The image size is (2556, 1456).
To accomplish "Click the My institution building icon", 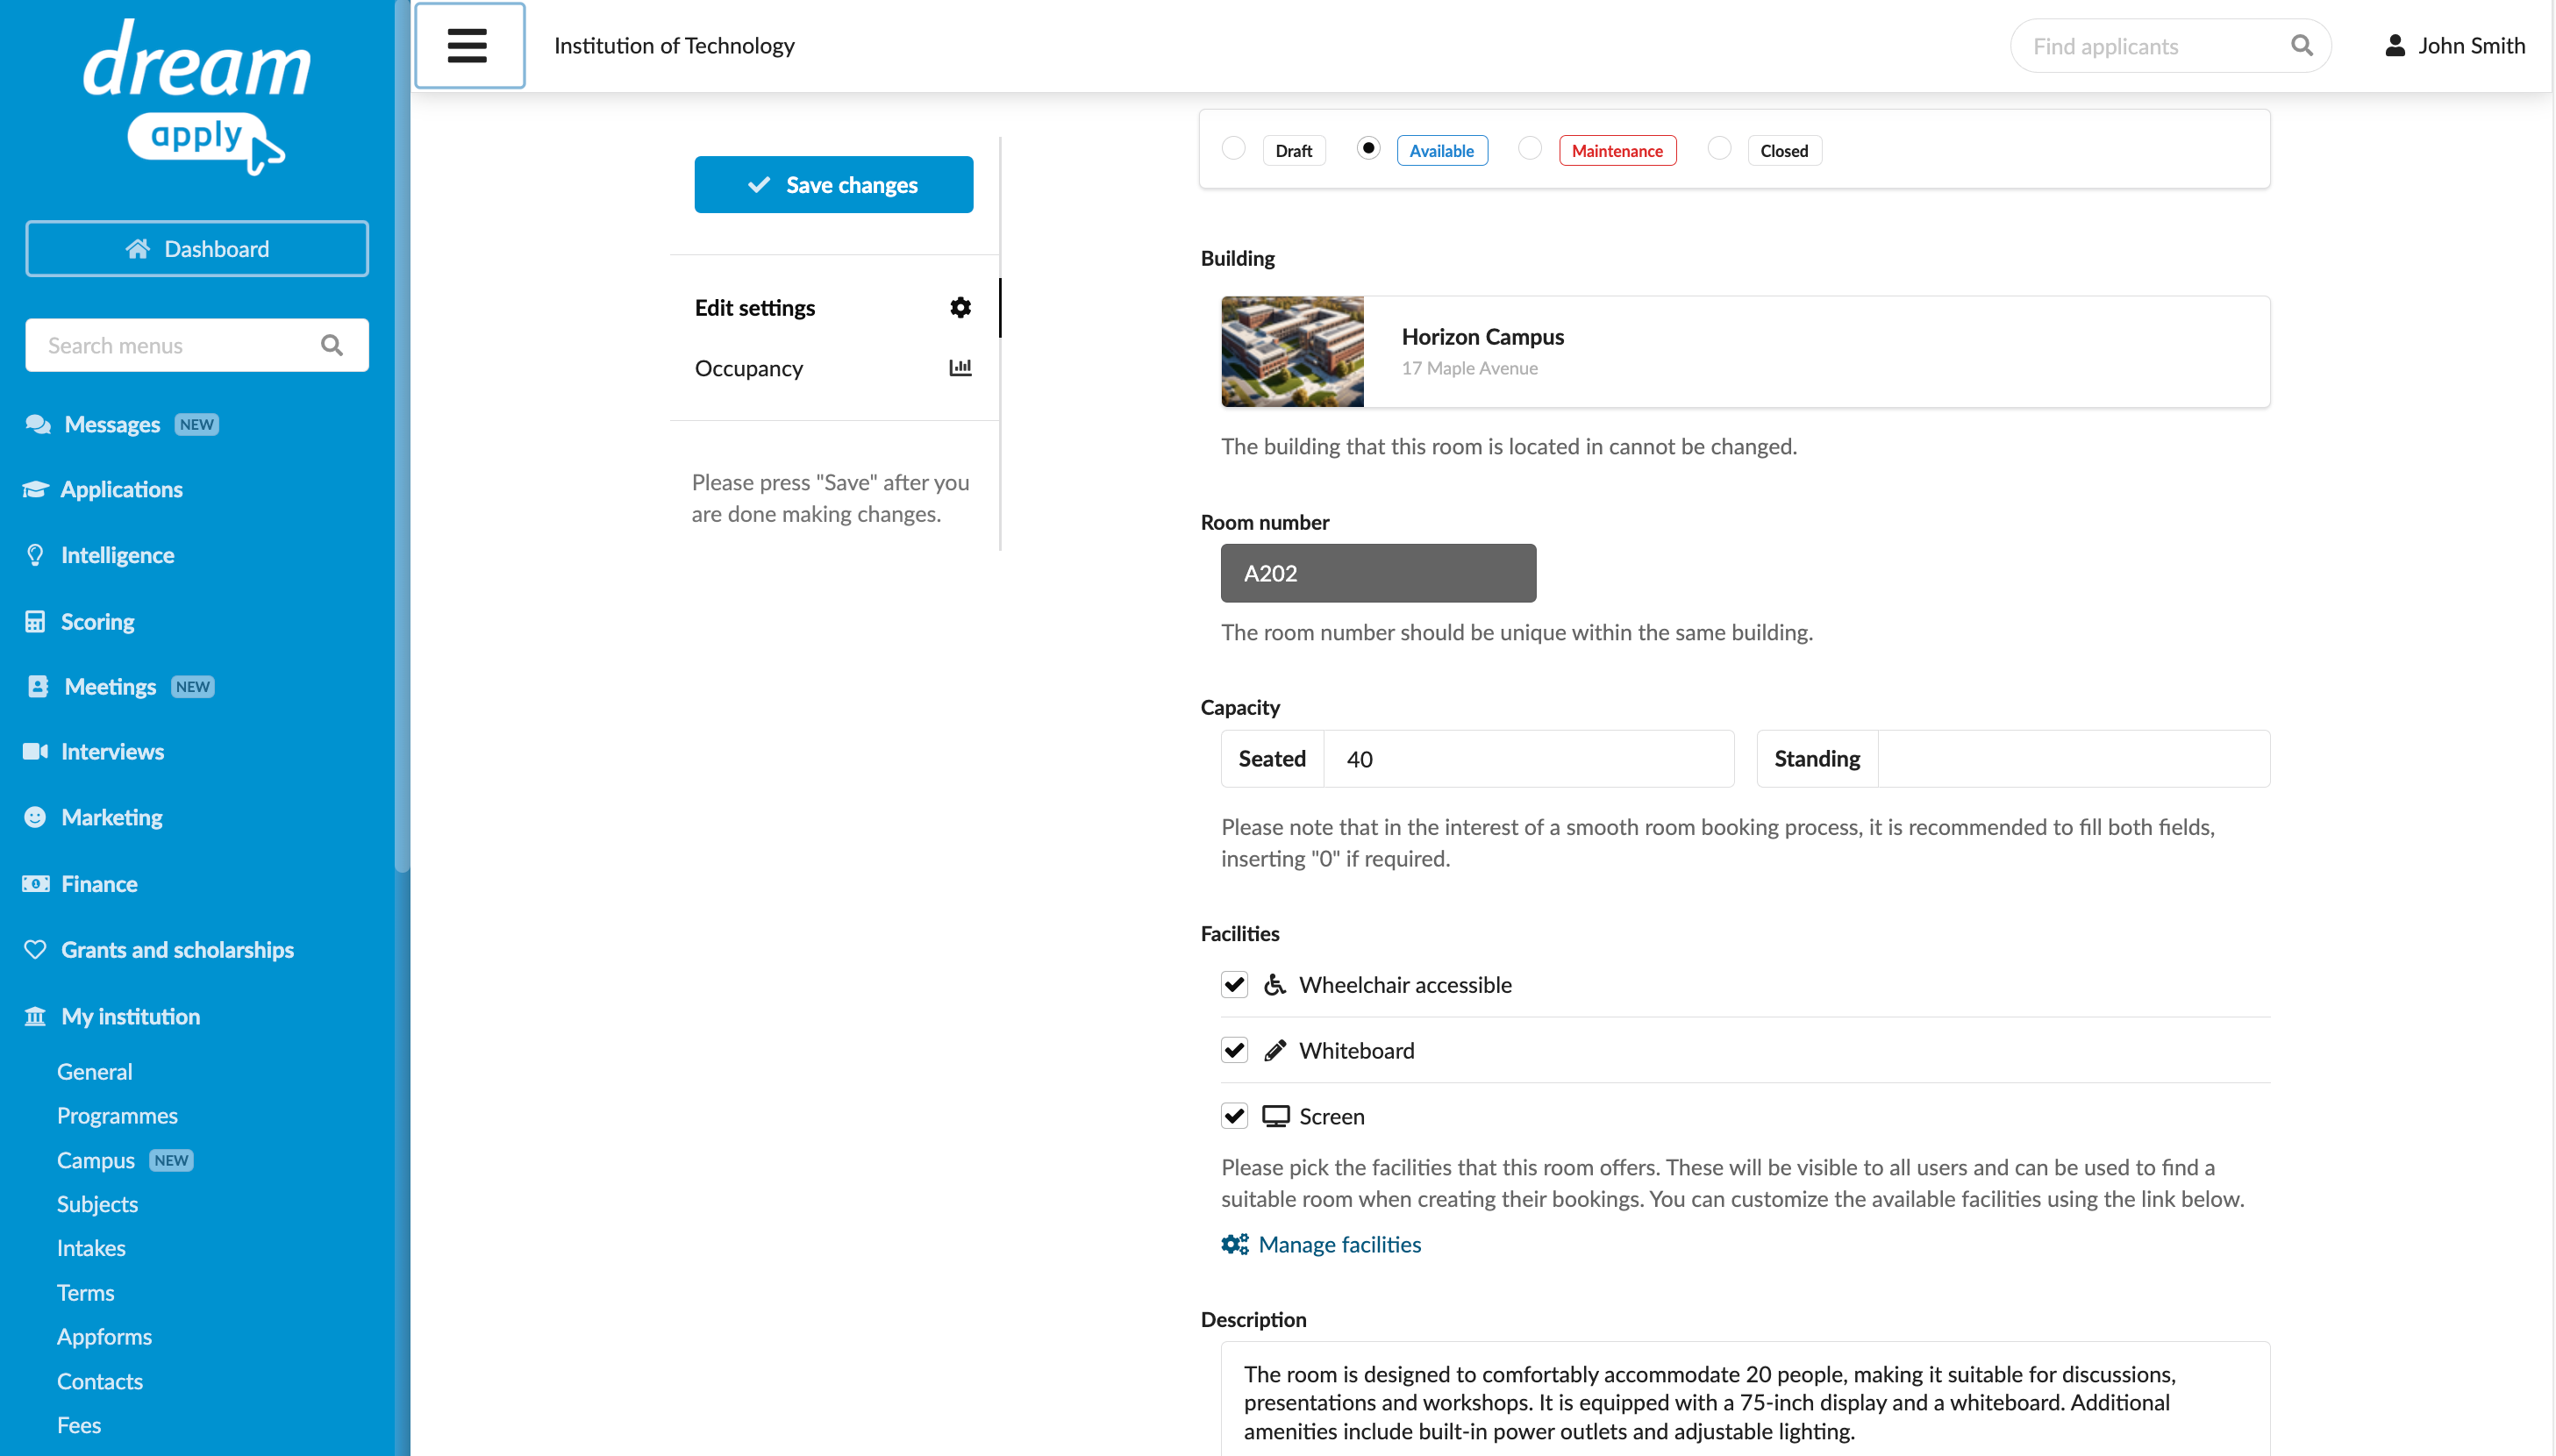I will pyautogui.click(x=35, y=1017).
